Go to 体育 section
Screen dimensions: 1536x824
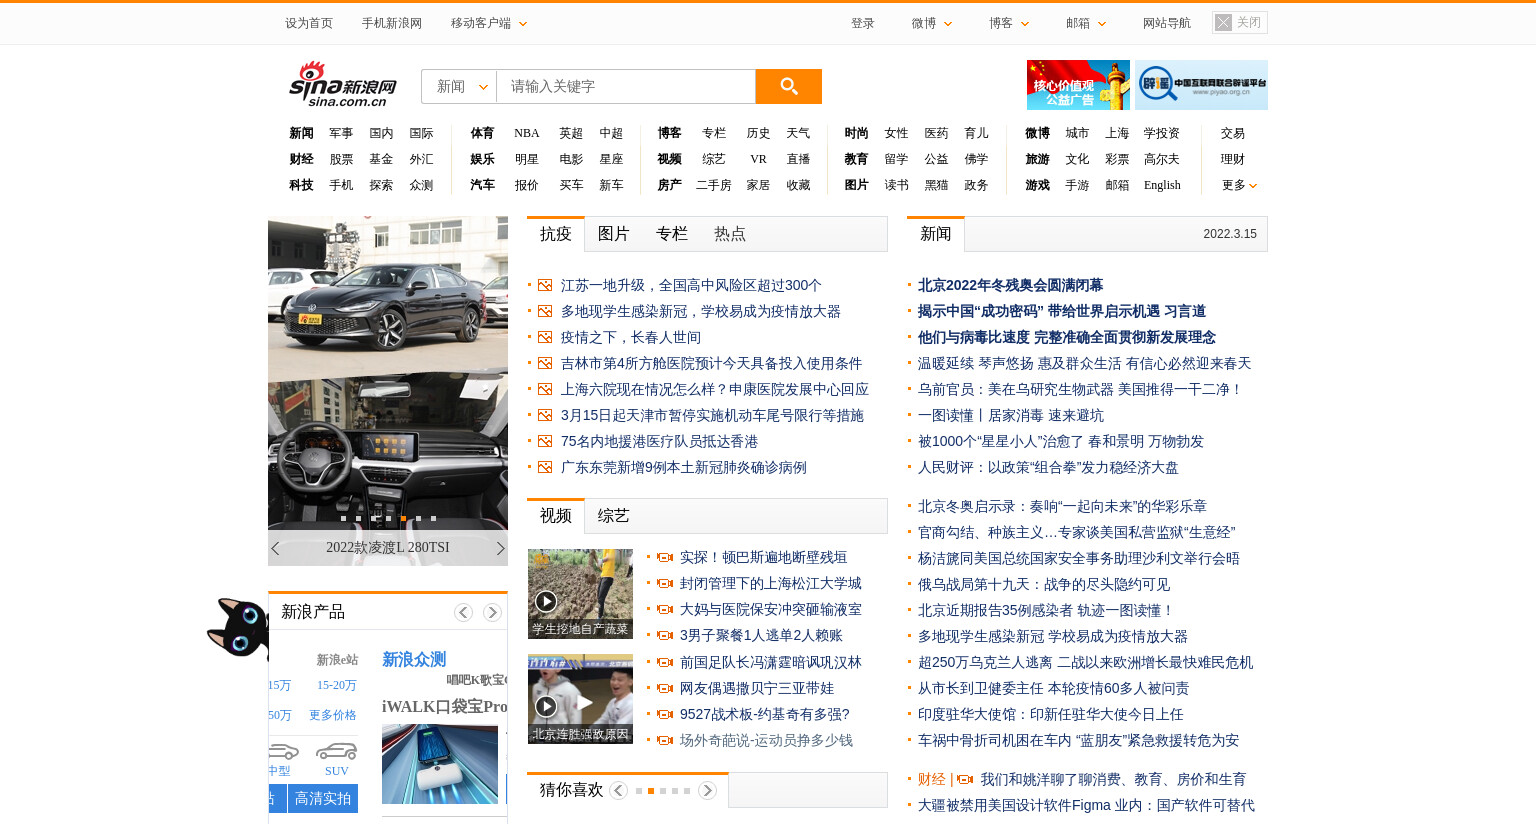pyautogui.click(x=482, y=133)
